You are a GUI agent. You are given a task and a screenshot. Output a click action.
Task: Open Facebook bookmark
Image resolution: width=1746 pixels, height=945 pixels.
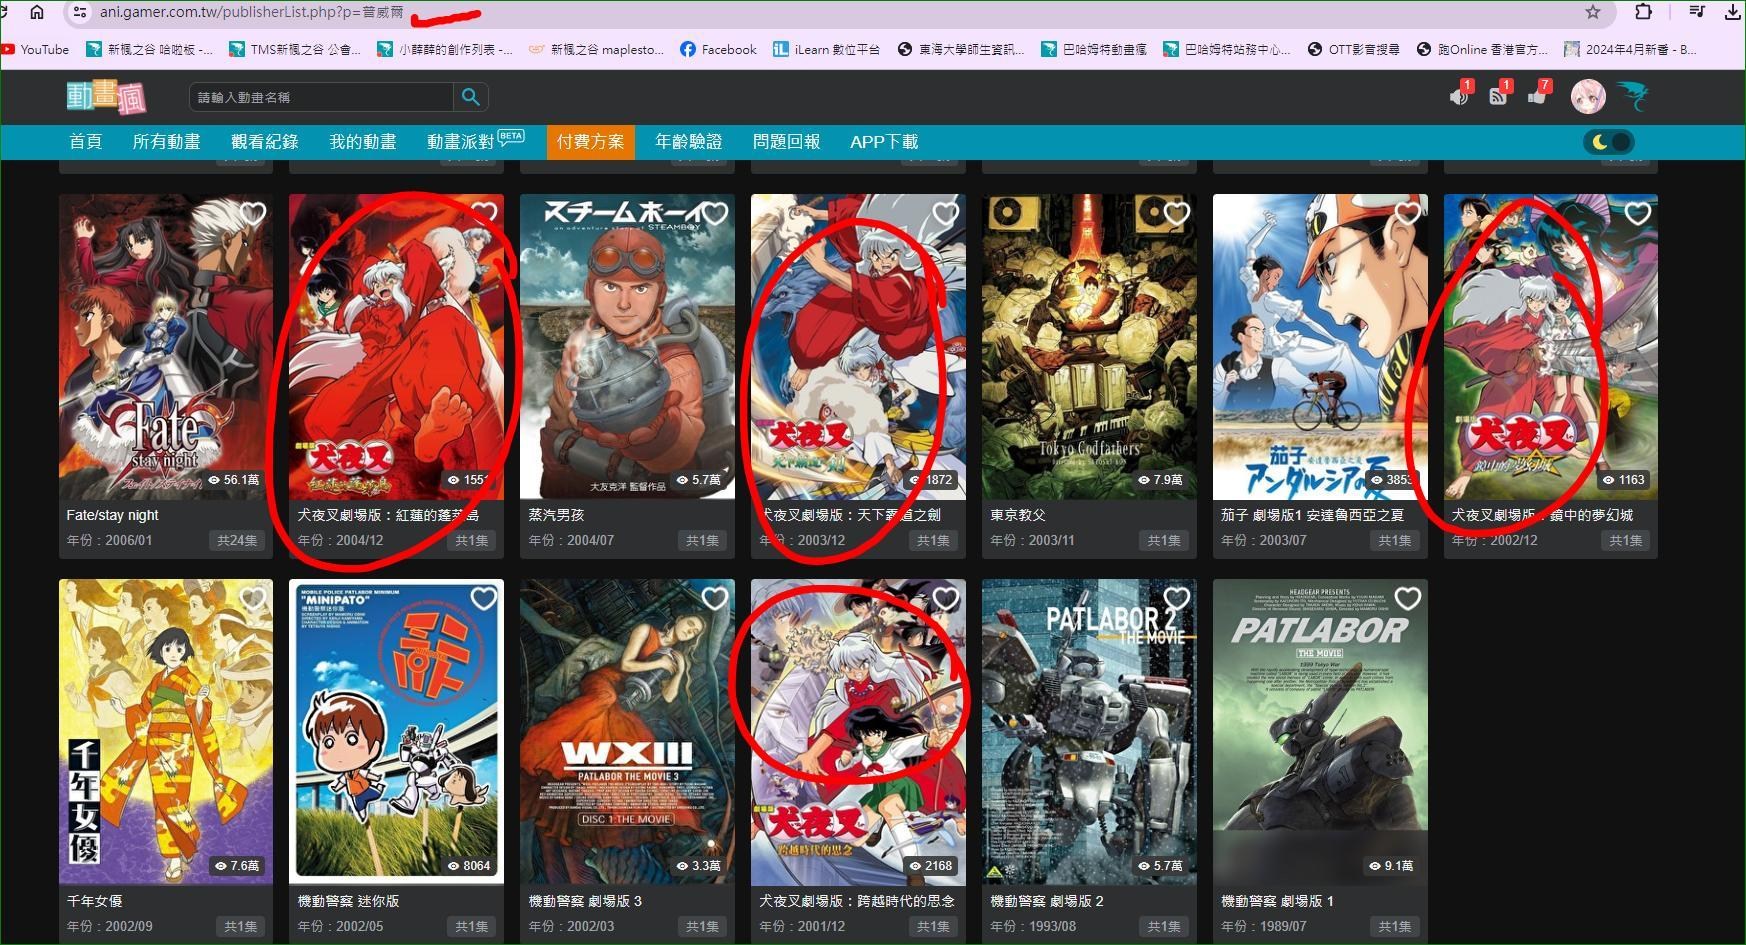[x=718, y=49]
